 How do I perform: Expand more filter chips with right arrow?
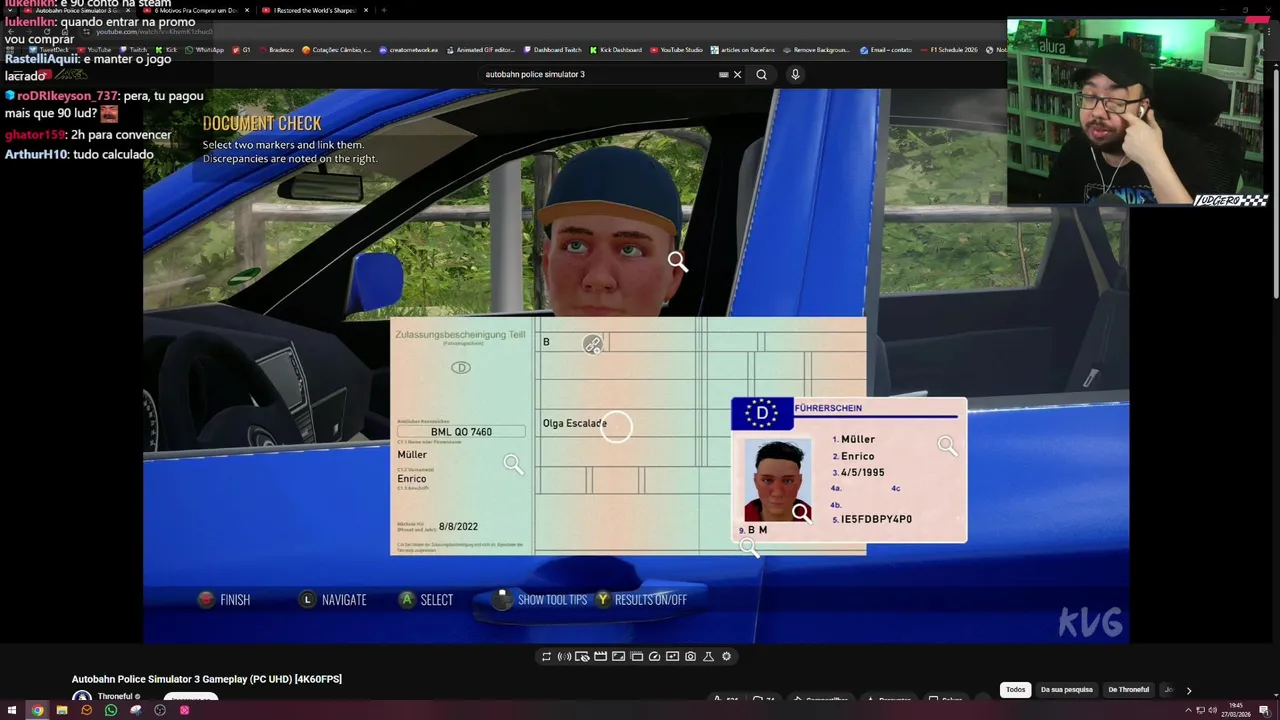(1188, 690)
